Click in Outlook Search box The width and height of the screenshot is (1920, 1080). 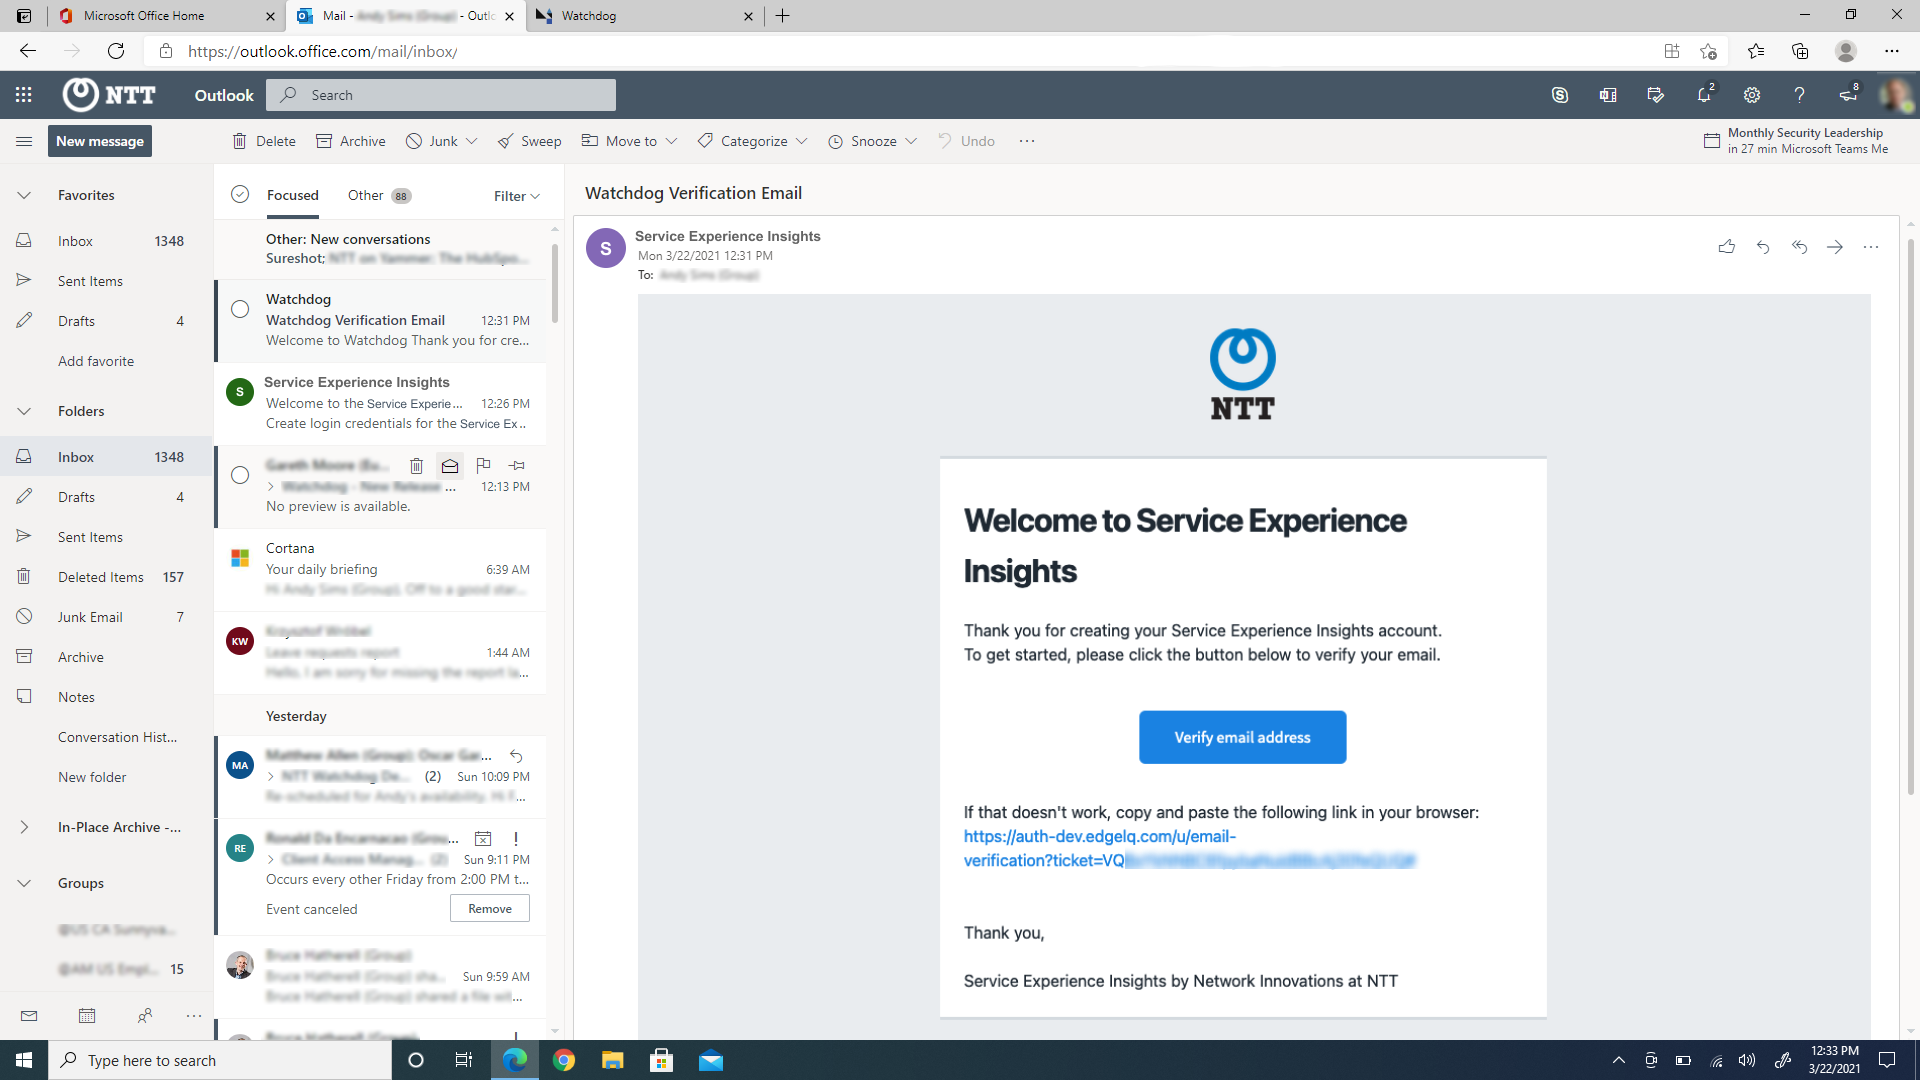441,95
